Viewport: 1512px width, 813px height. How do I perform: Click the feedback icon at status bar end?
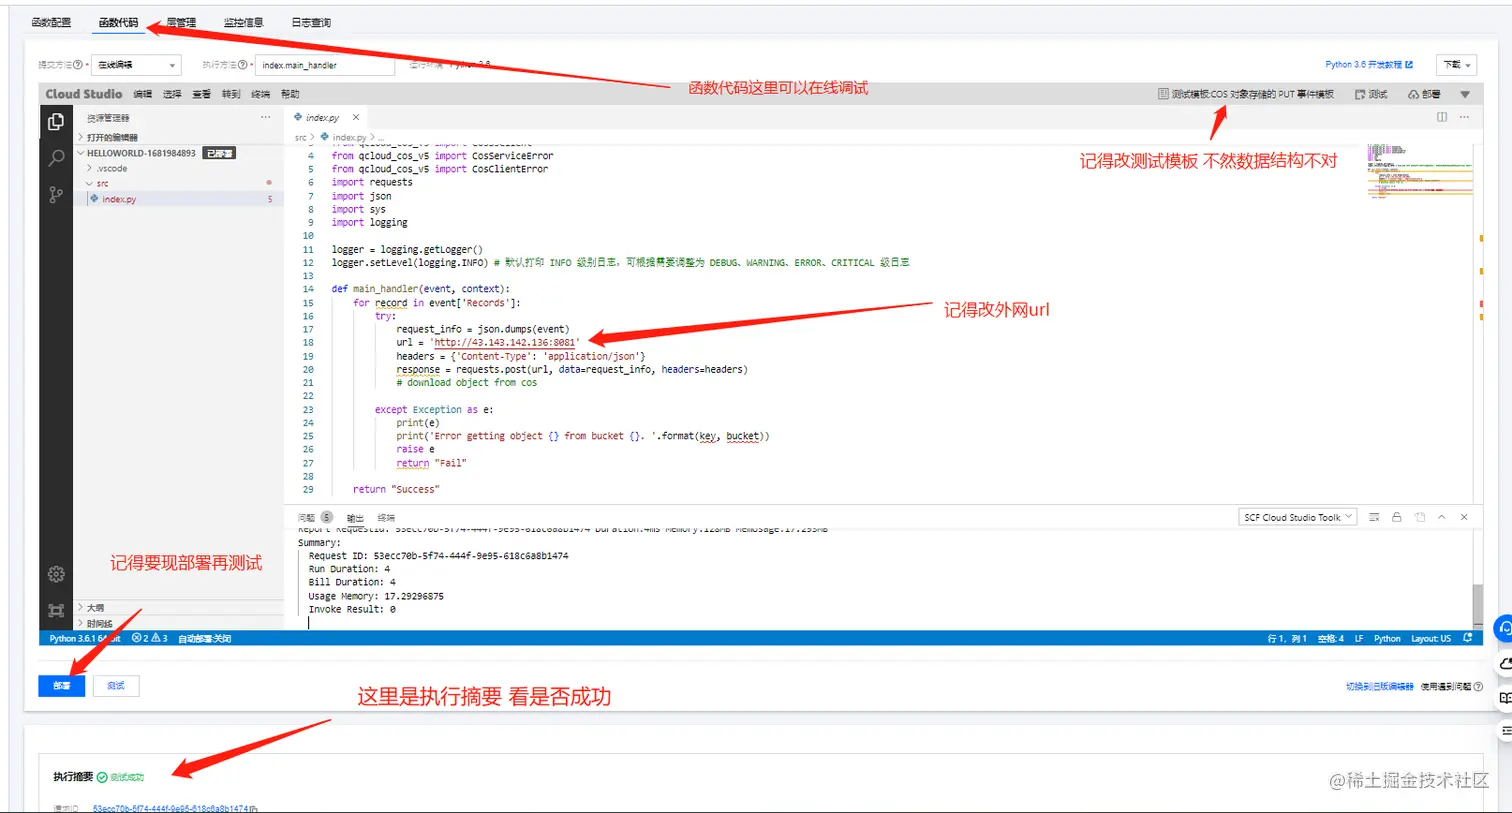pos(1468,638)
